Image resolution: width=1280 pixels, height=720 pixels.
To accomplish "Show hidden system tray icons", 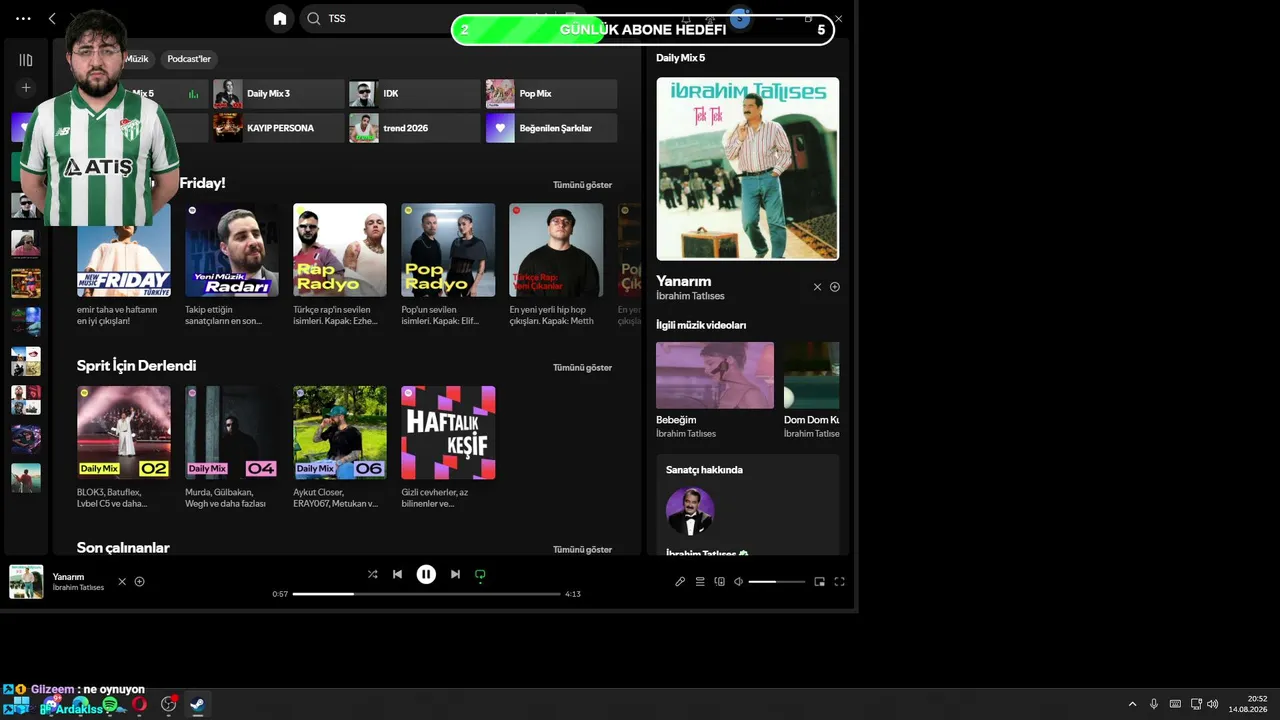I will [1132, 704].
